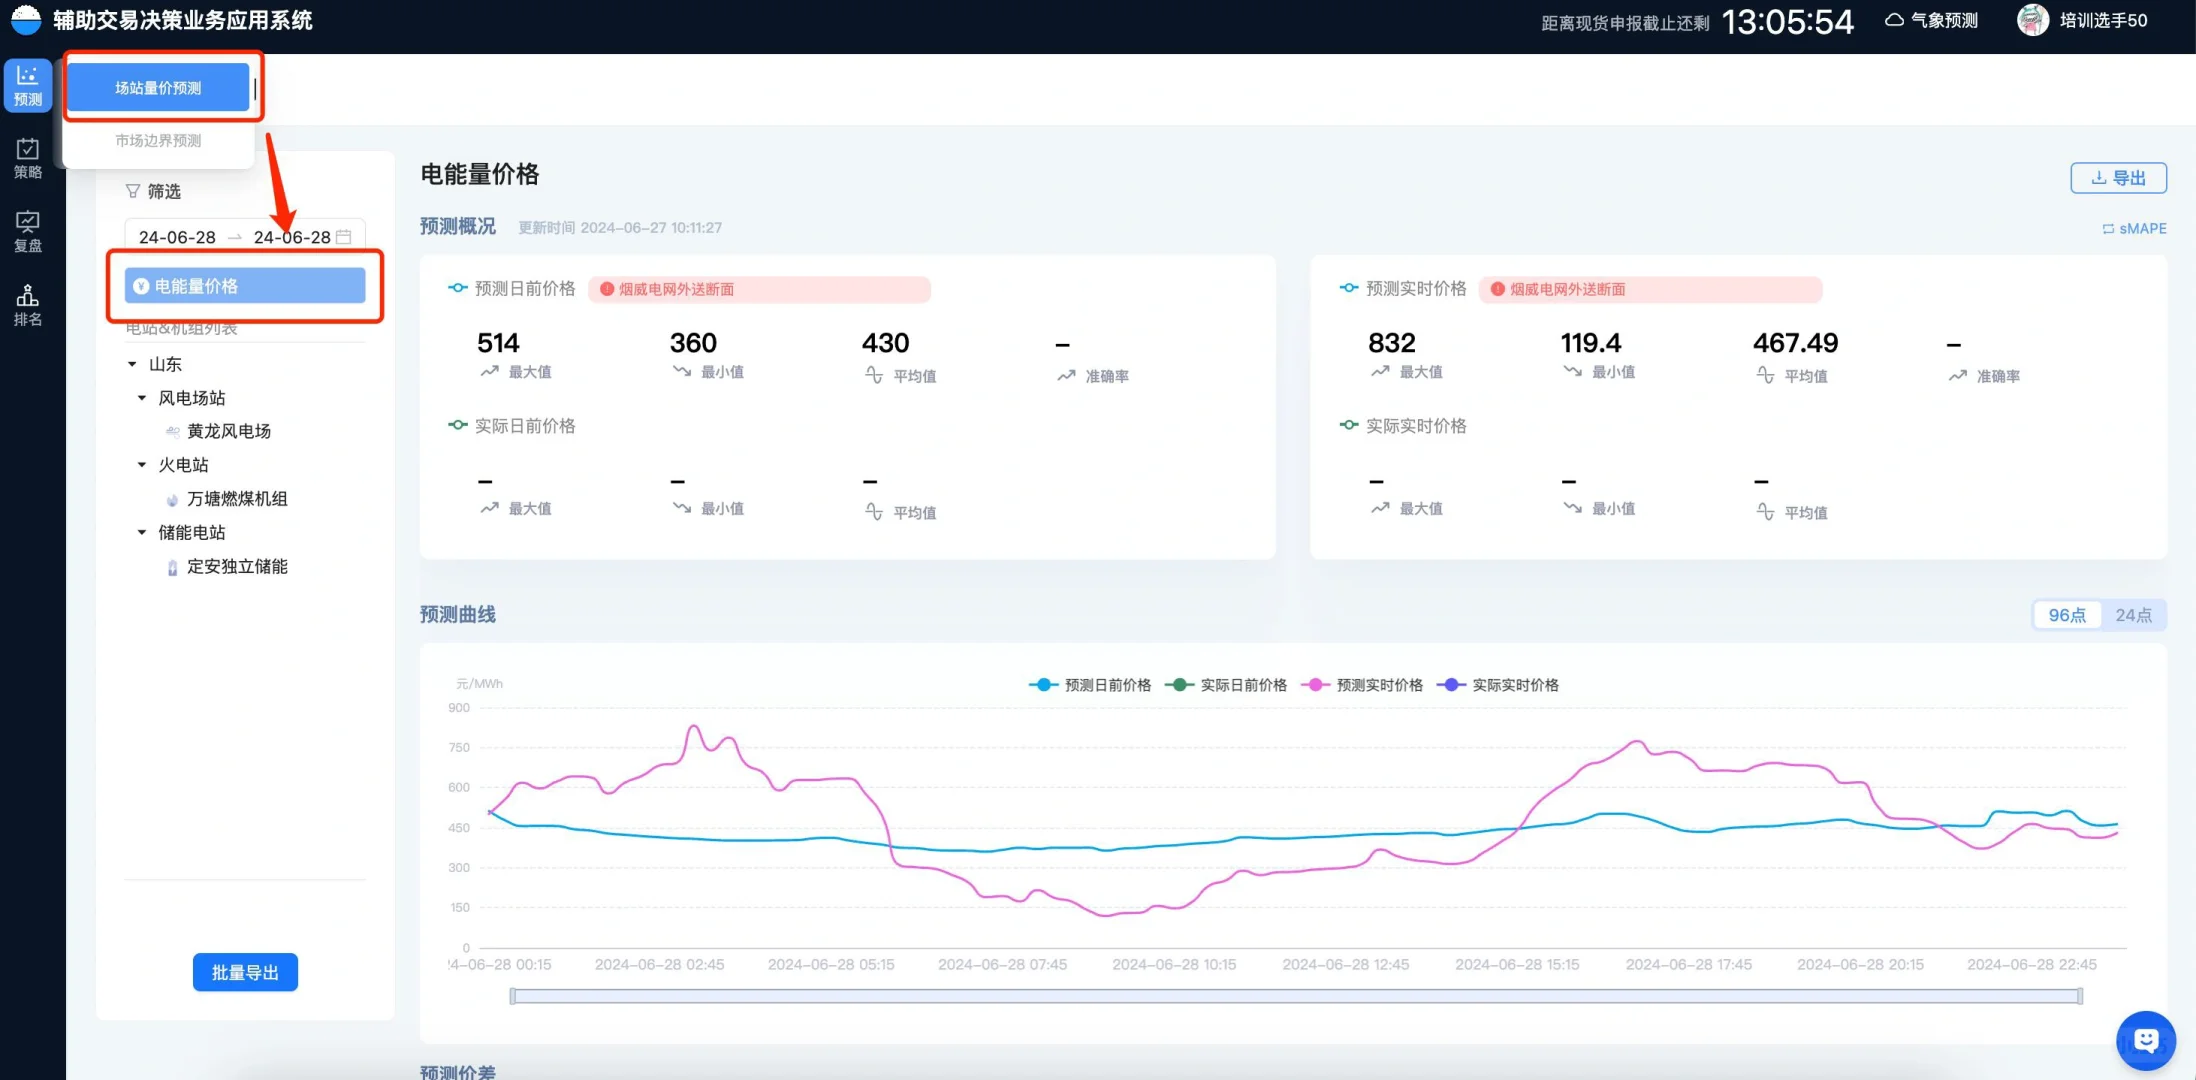Click the 导出 export button

tap(2118, 178)
